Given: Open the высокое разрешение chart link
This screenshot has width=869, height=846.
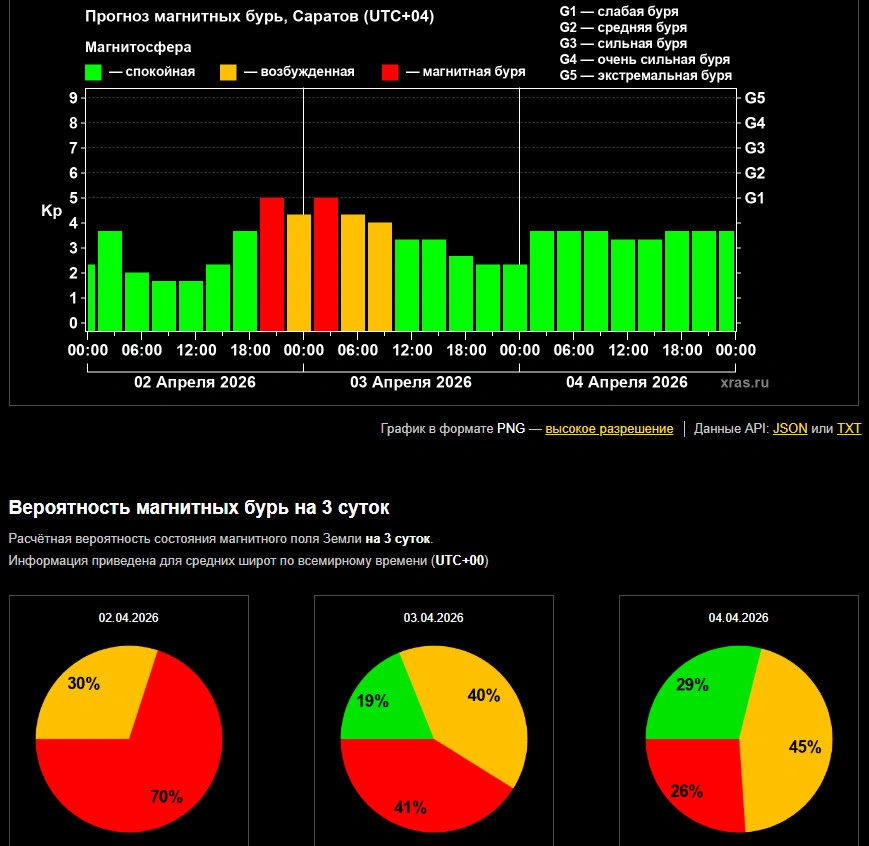Looking at the screenshot, I should [x=609, y=429].
